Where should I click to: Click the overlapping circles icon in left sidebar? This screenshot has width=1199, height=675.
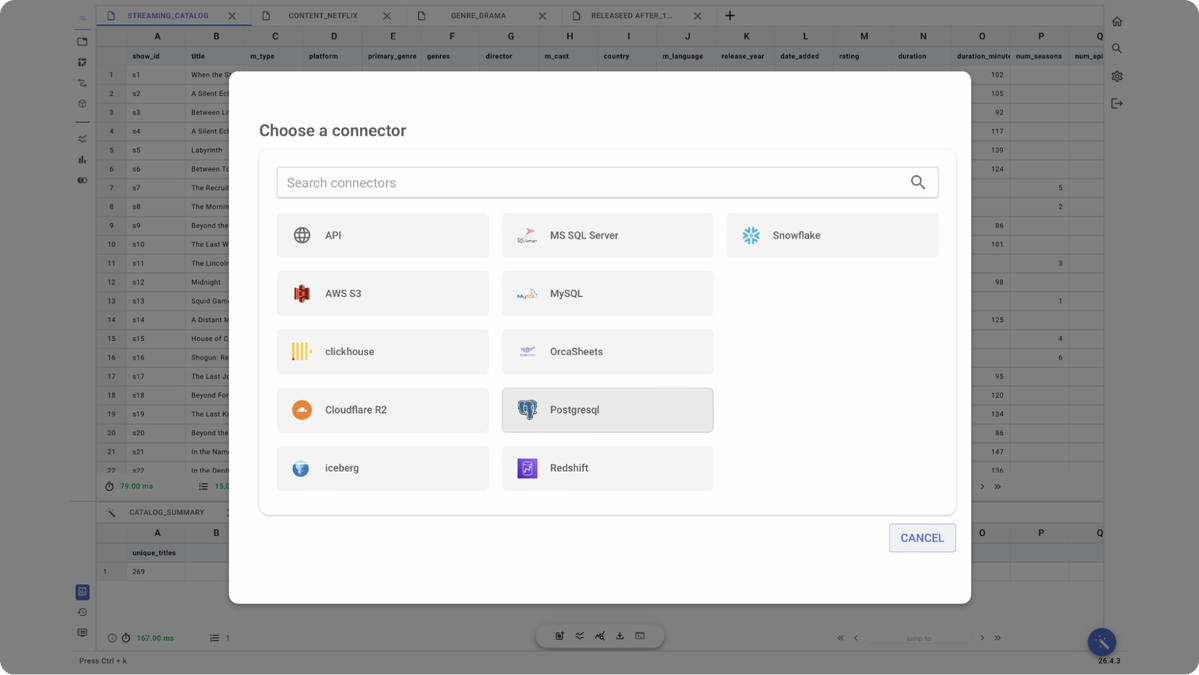coord(83,180)
